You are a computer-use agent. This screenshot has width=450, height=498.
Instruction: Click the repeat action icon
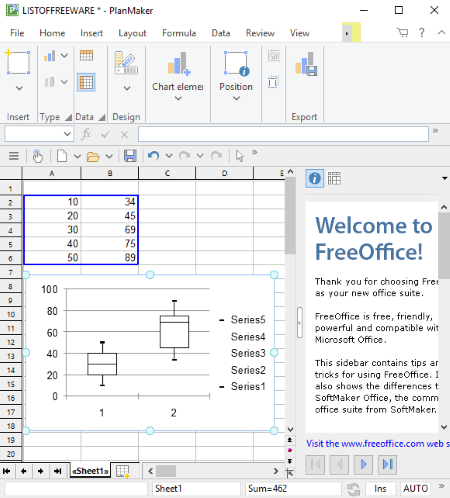click(217, 156)
